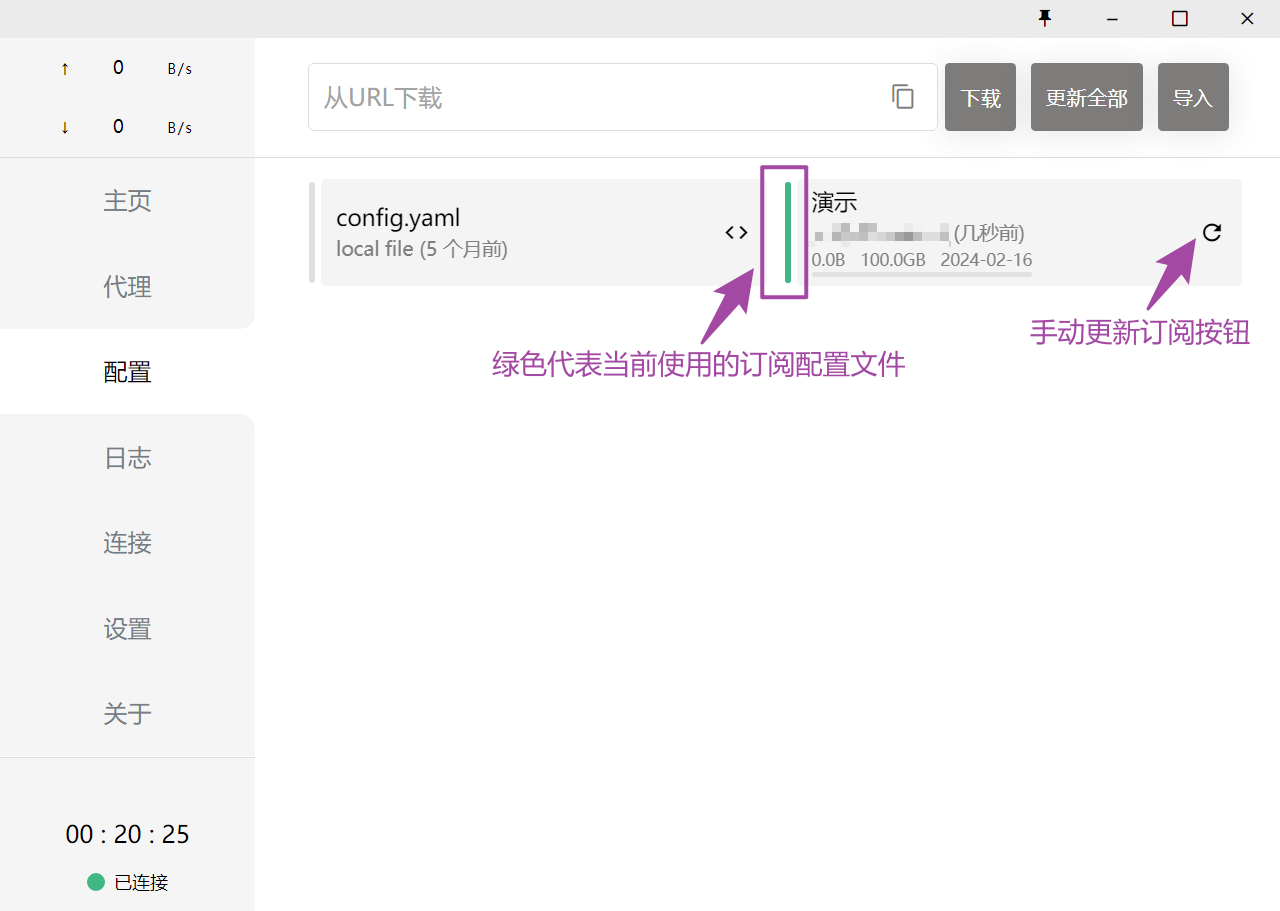Open the 关于 about tab

(127, 714)
